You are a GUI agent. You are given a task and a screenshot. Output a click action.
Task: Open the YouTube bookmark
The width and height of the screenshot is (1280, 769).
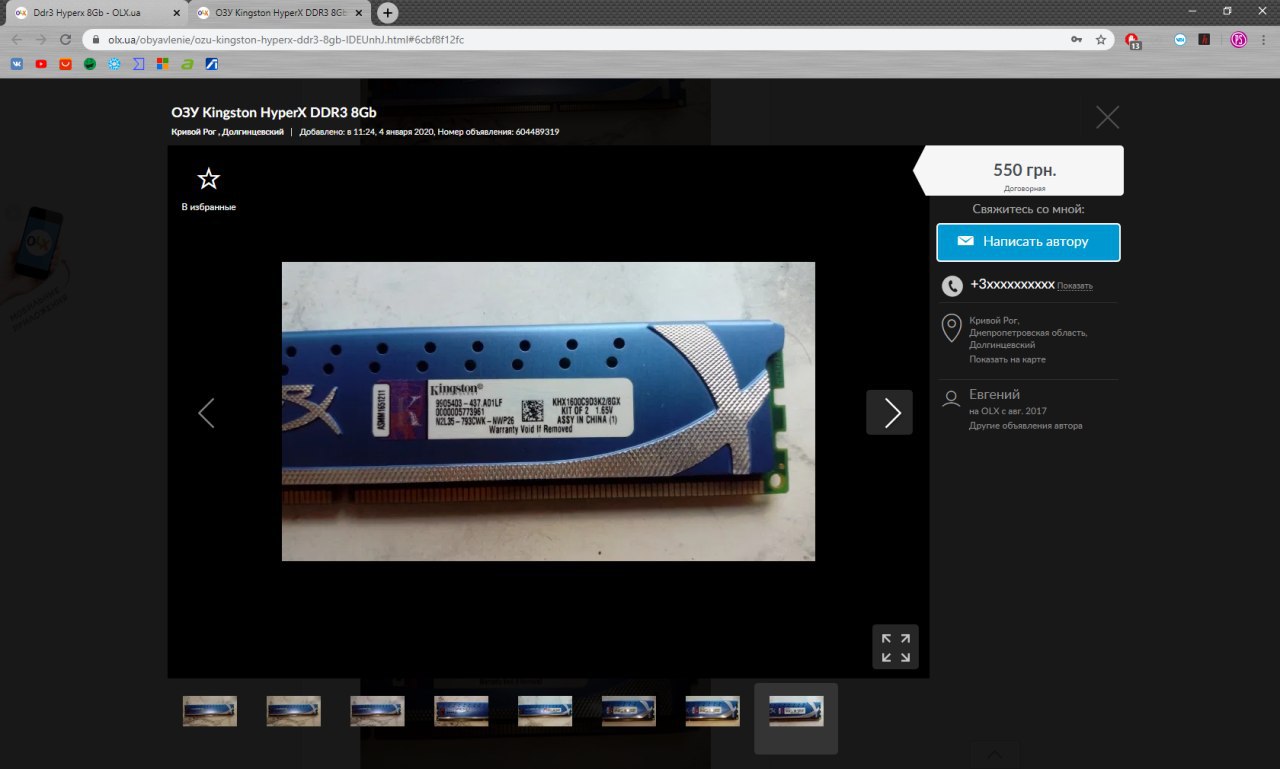click(x=41, y=64)
